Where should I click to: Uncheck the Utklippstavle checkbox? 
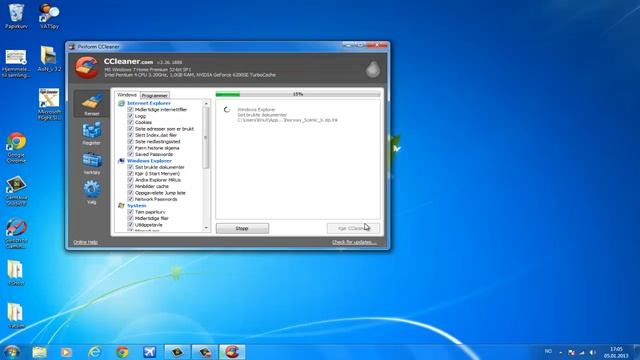(131, 225)
